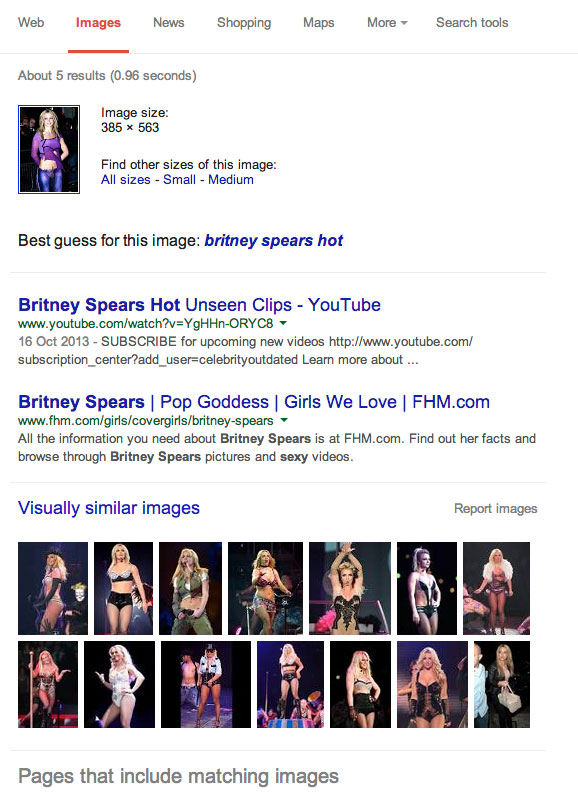Viewport: 578px width, 793px height.
Task: Open Search tools options
Action: click(472, 23)
